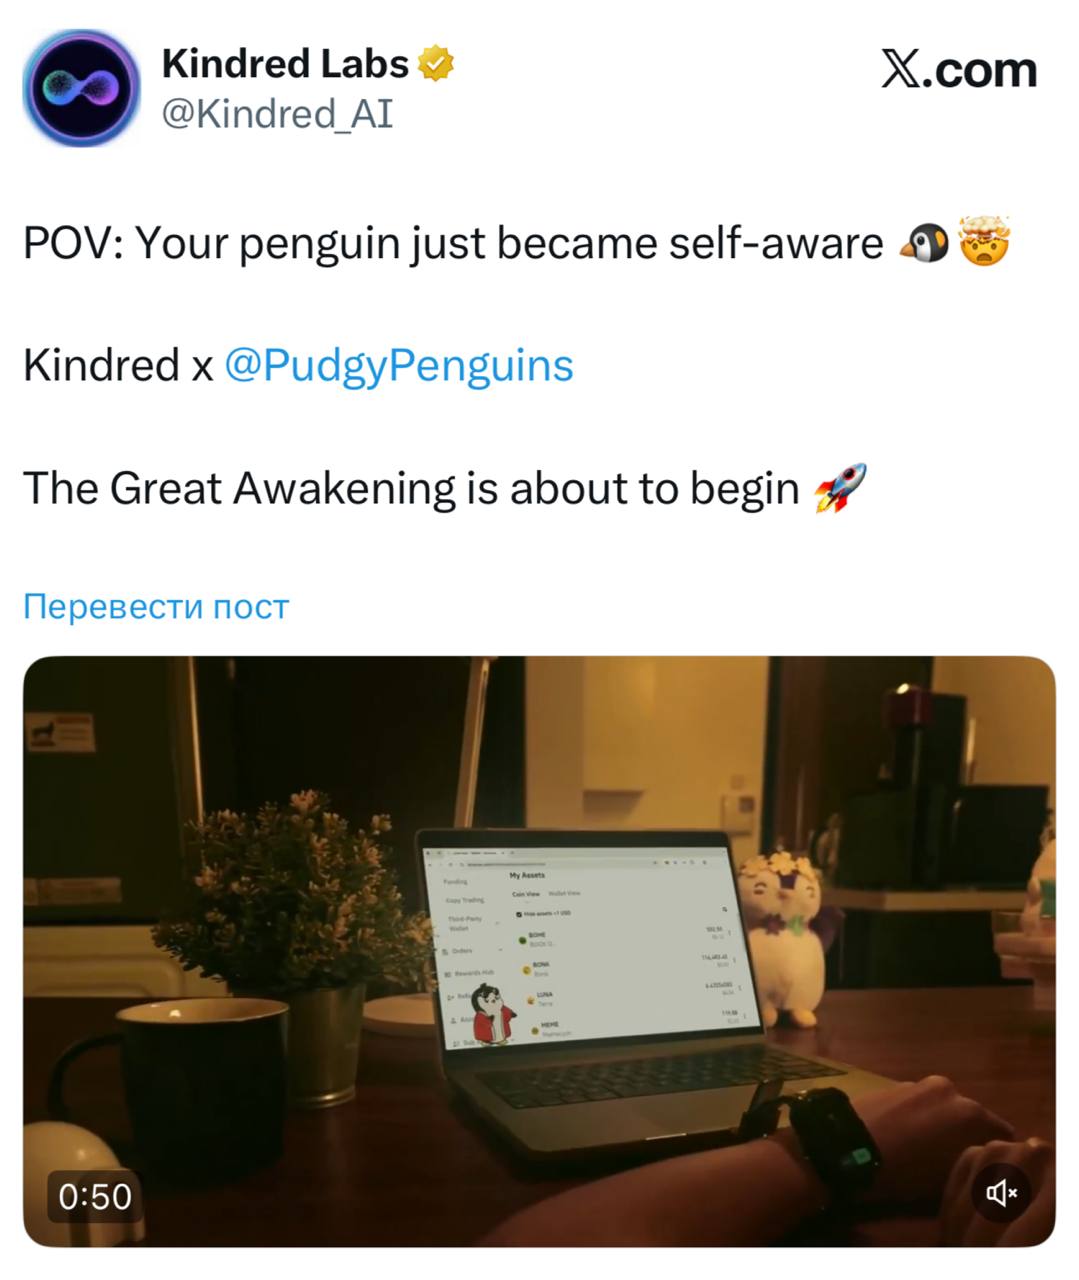Click the 'Перевести пост' translate link
The width and height of the screenshot is (1079, 1280).
(x=156, y=606)
